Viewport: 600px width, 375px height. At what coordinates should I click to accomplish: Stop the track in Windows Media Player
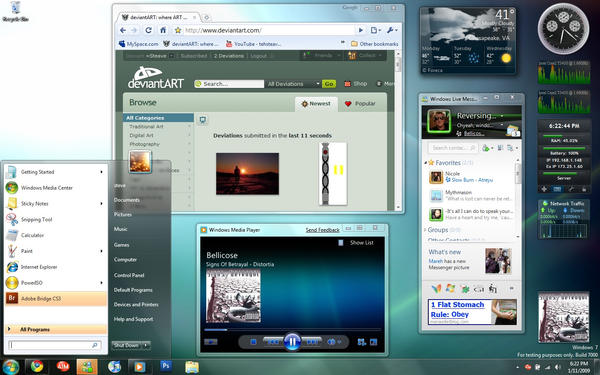253,342
